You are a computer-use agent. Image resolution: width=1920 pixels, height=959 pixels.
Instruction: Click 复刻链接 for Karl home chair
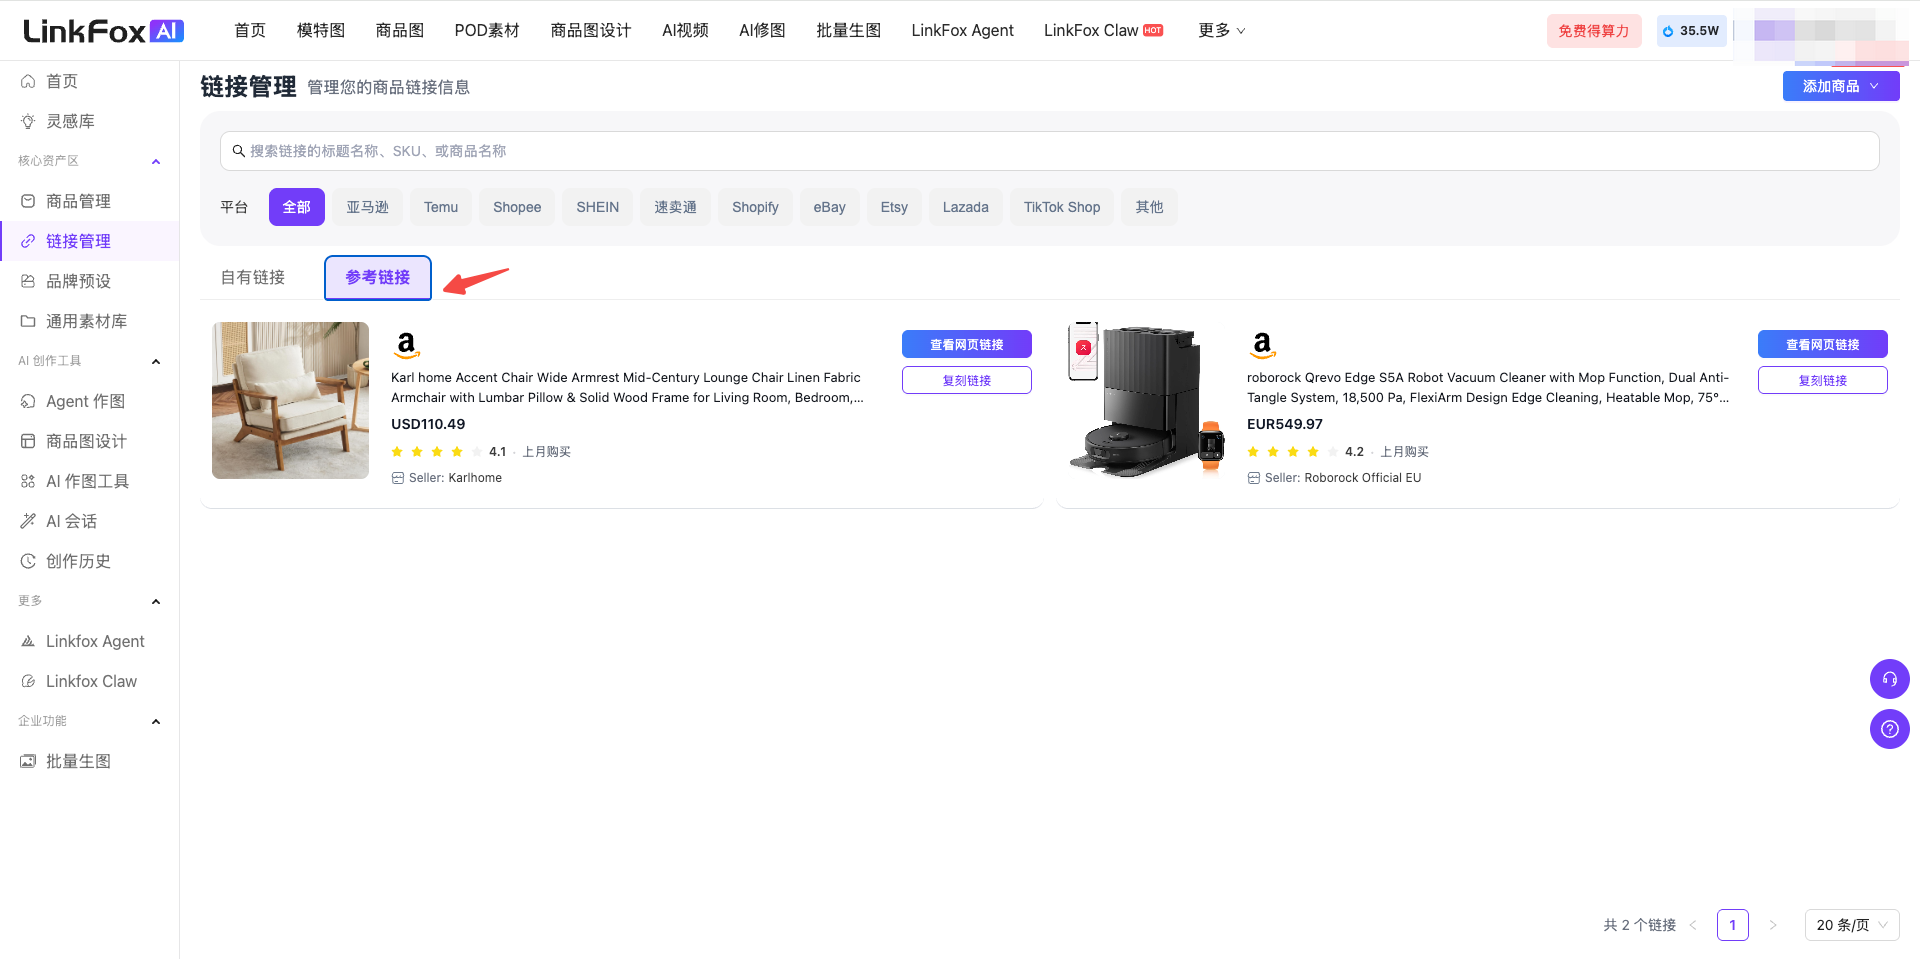tap(967, 380)
